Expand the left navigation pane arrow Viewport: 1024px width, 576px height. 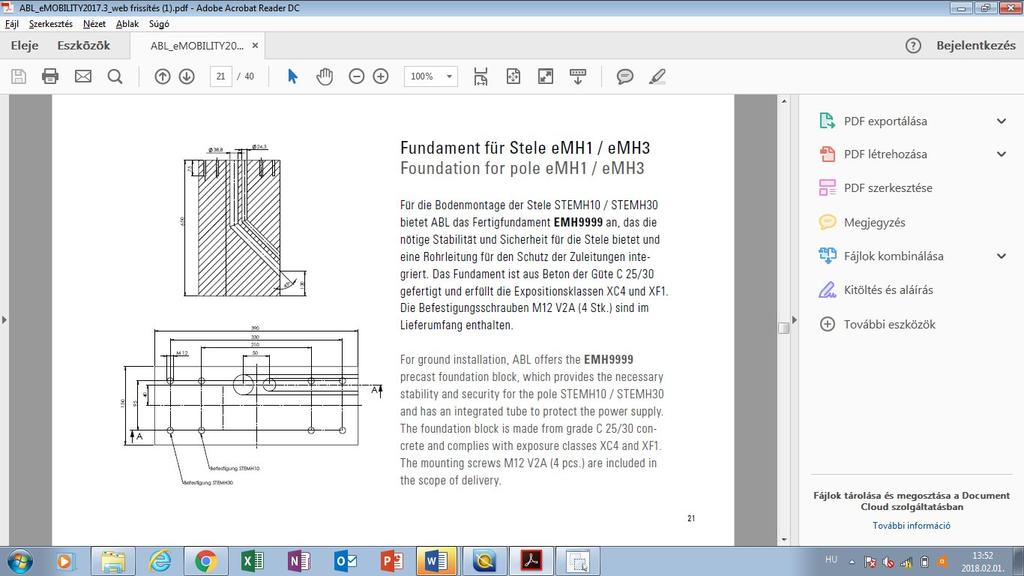point(4,320)
